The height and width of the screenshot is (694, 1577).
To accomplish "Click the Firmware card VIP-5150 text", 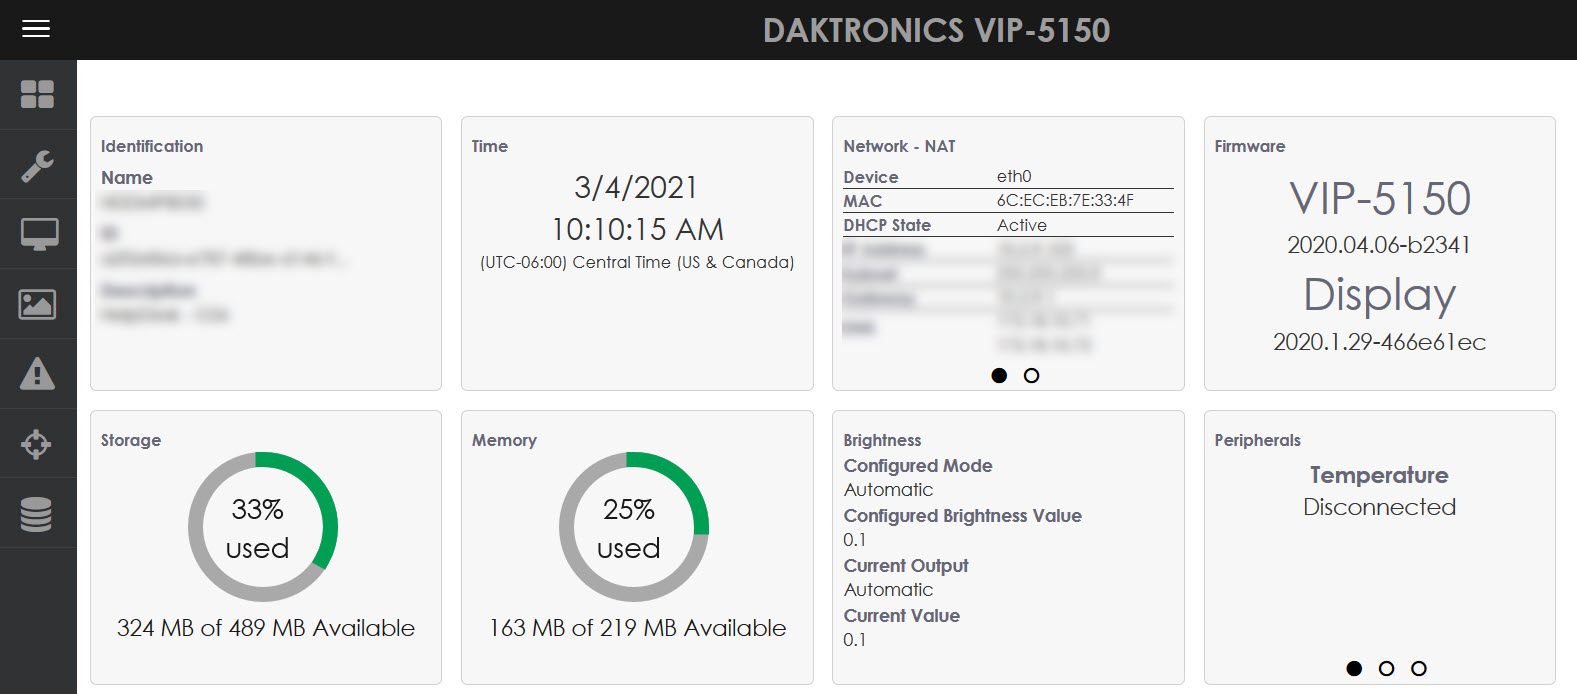I will (1379, 198).
